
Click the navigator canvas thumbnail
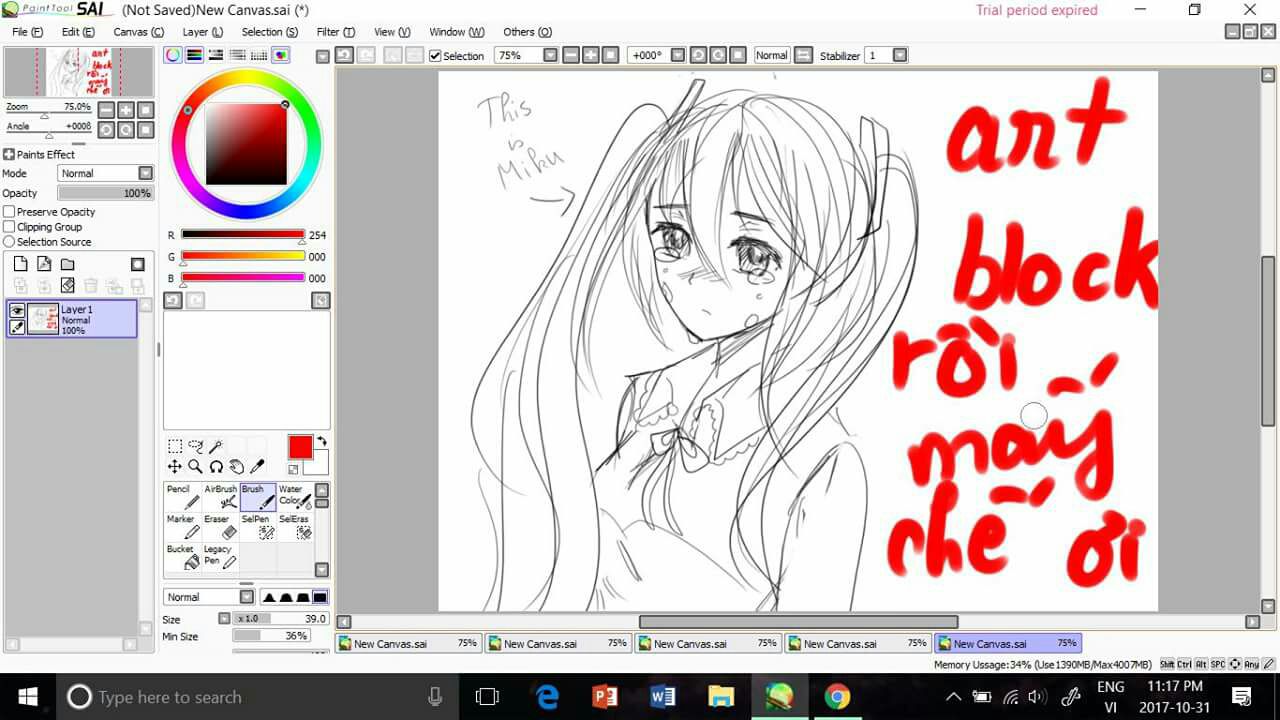pyautogui.click(x=79, y=72)
